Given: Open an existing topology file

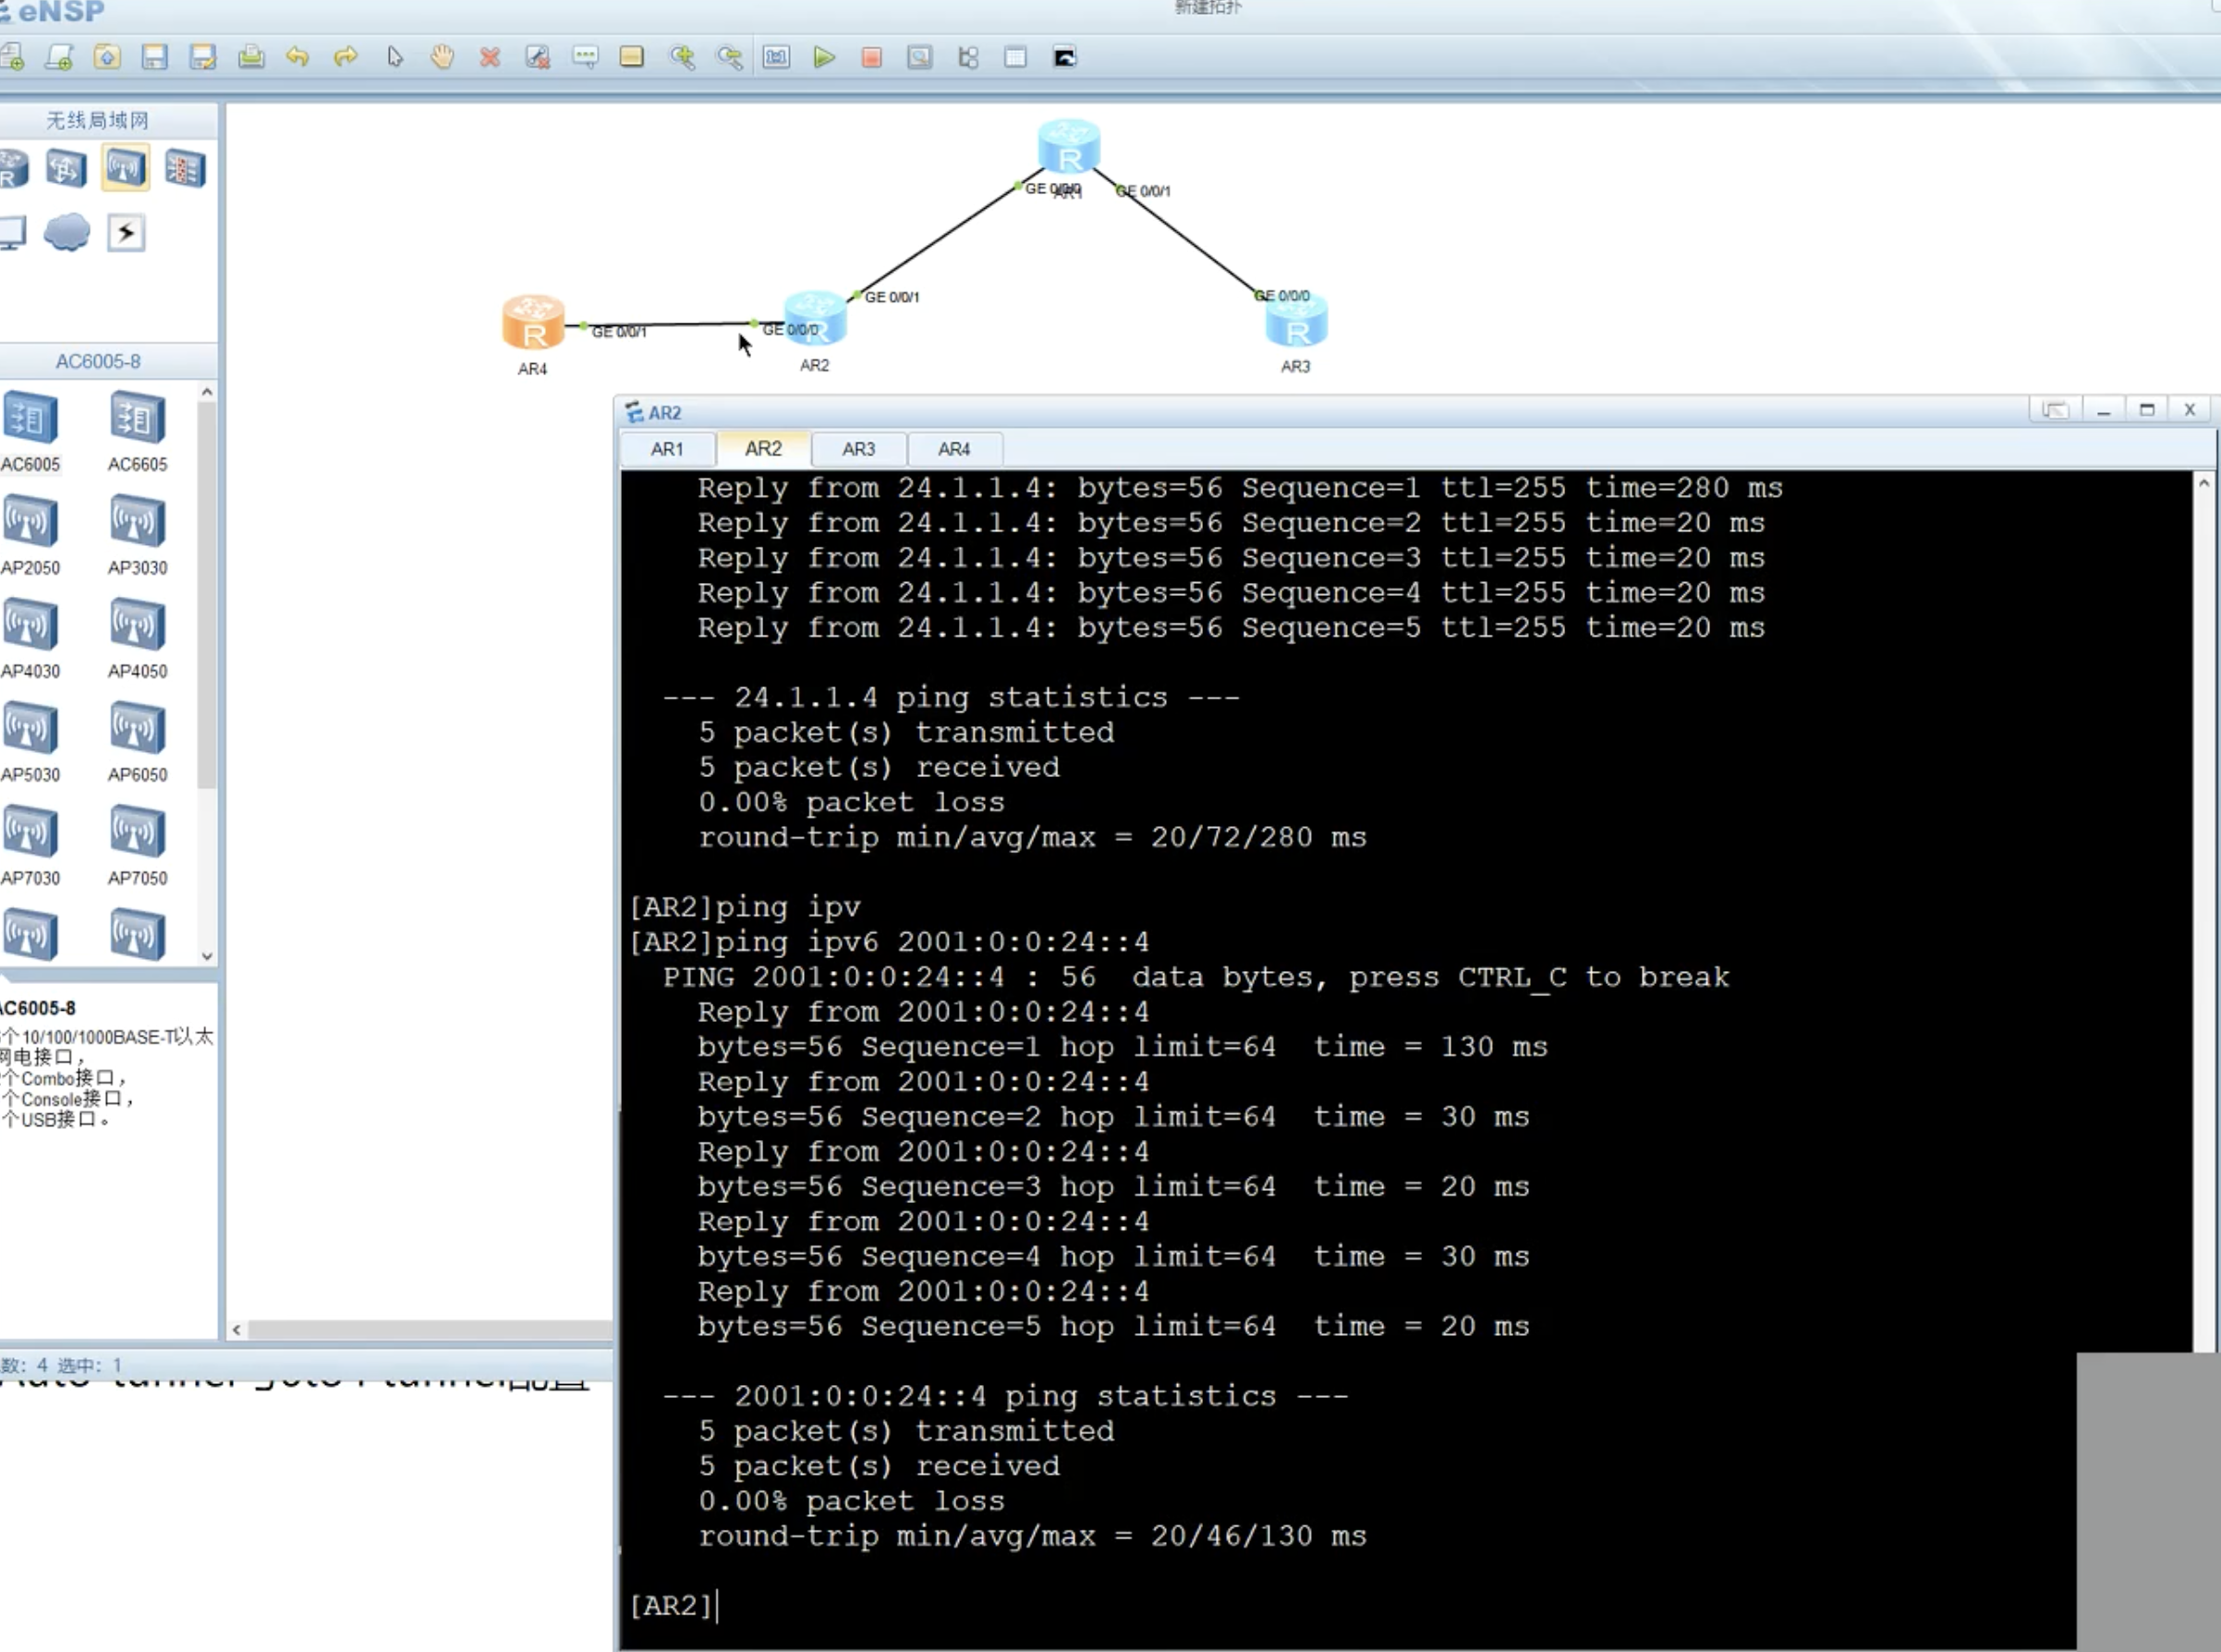Looking at the screenshot, I should coord(107,57).
